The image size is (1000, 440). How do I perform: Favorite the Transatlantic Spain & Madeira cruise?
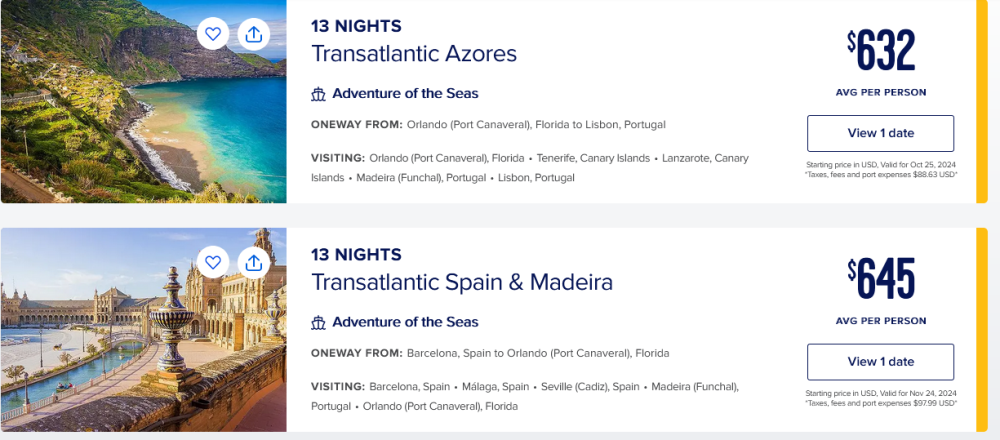[213, 262]
